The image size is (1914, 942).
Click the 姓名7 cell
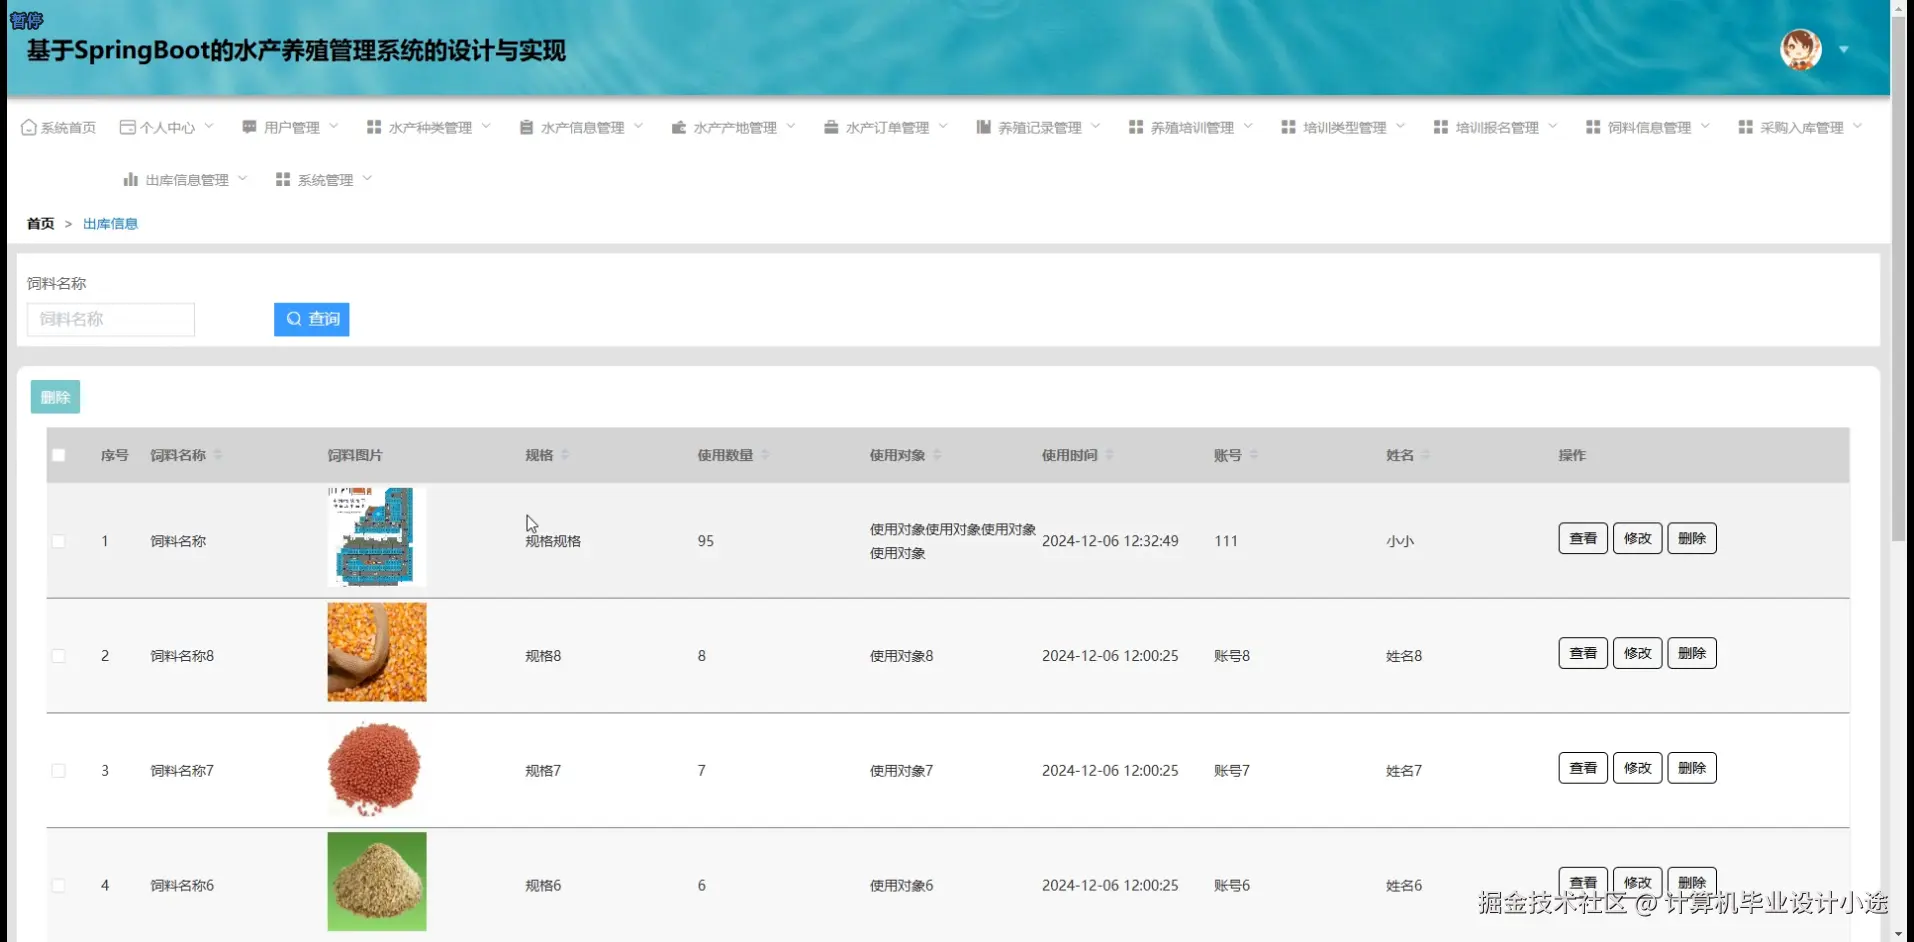(x=1404, y=771)
